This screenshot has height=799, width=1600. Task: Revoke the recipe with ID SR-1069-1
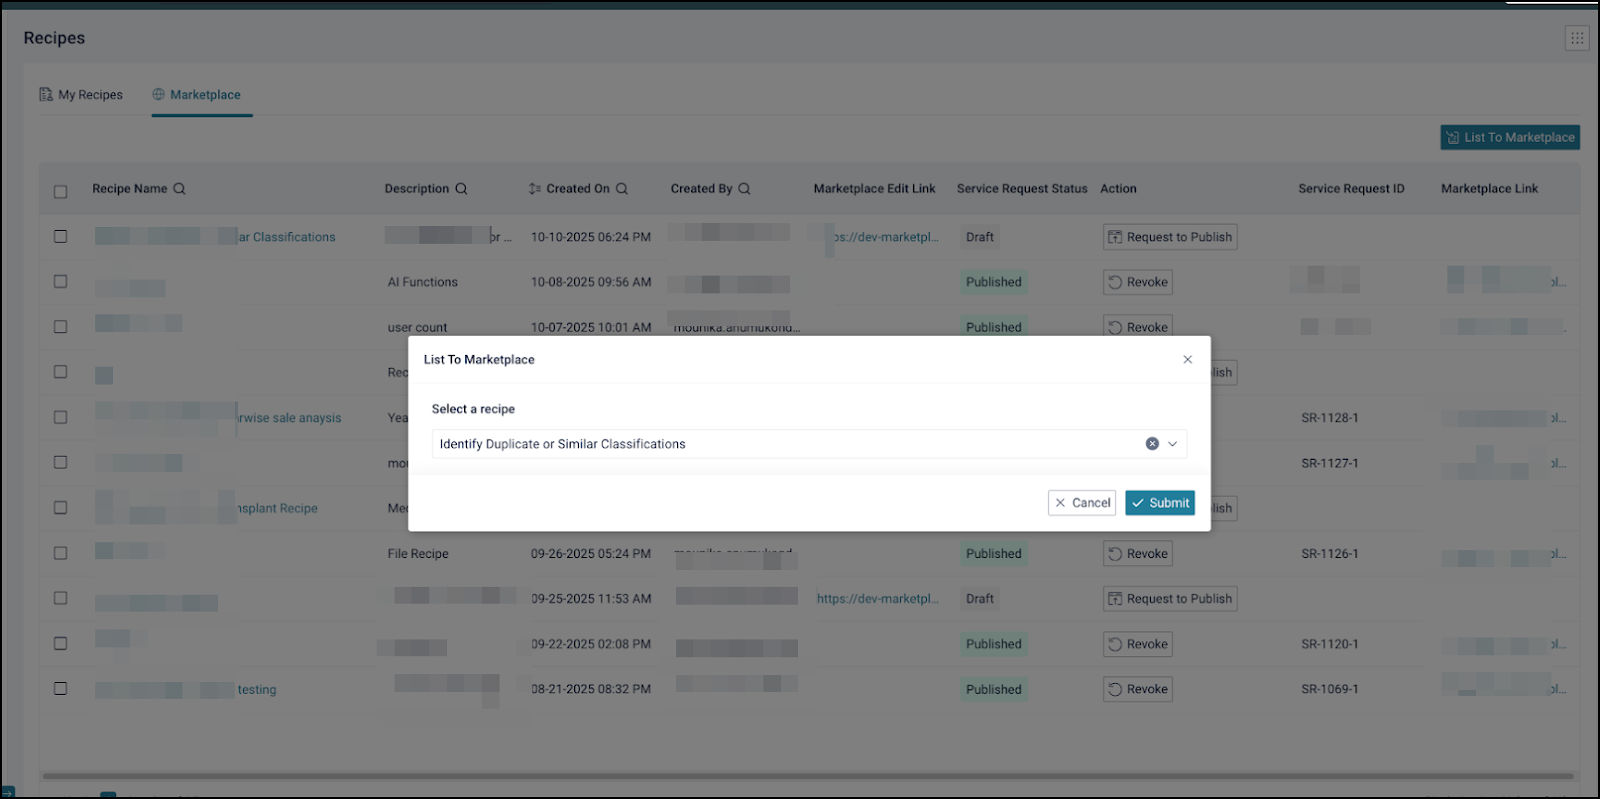[1138, 689]
